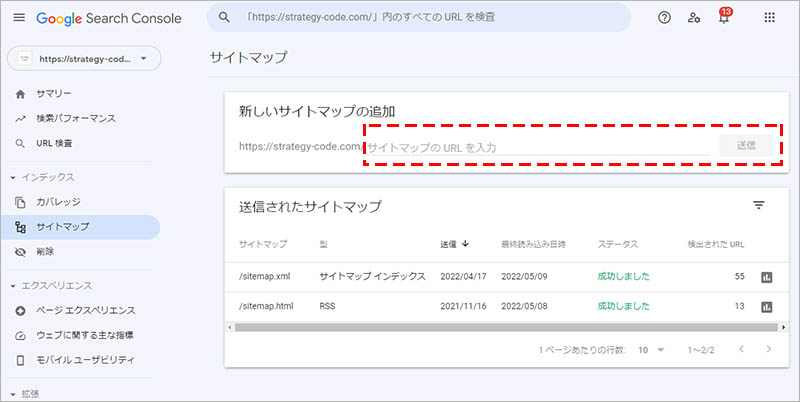Select カバレッジ in the sidebar
This screenshot has height=402, width=800.
pyautogui.click(x=58, y=202)
